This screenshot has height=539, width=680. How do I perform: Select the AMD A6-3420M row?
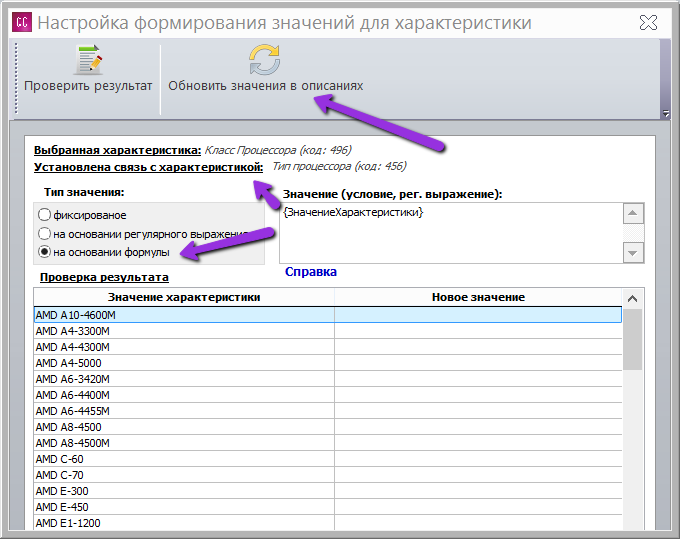[327, 379]
